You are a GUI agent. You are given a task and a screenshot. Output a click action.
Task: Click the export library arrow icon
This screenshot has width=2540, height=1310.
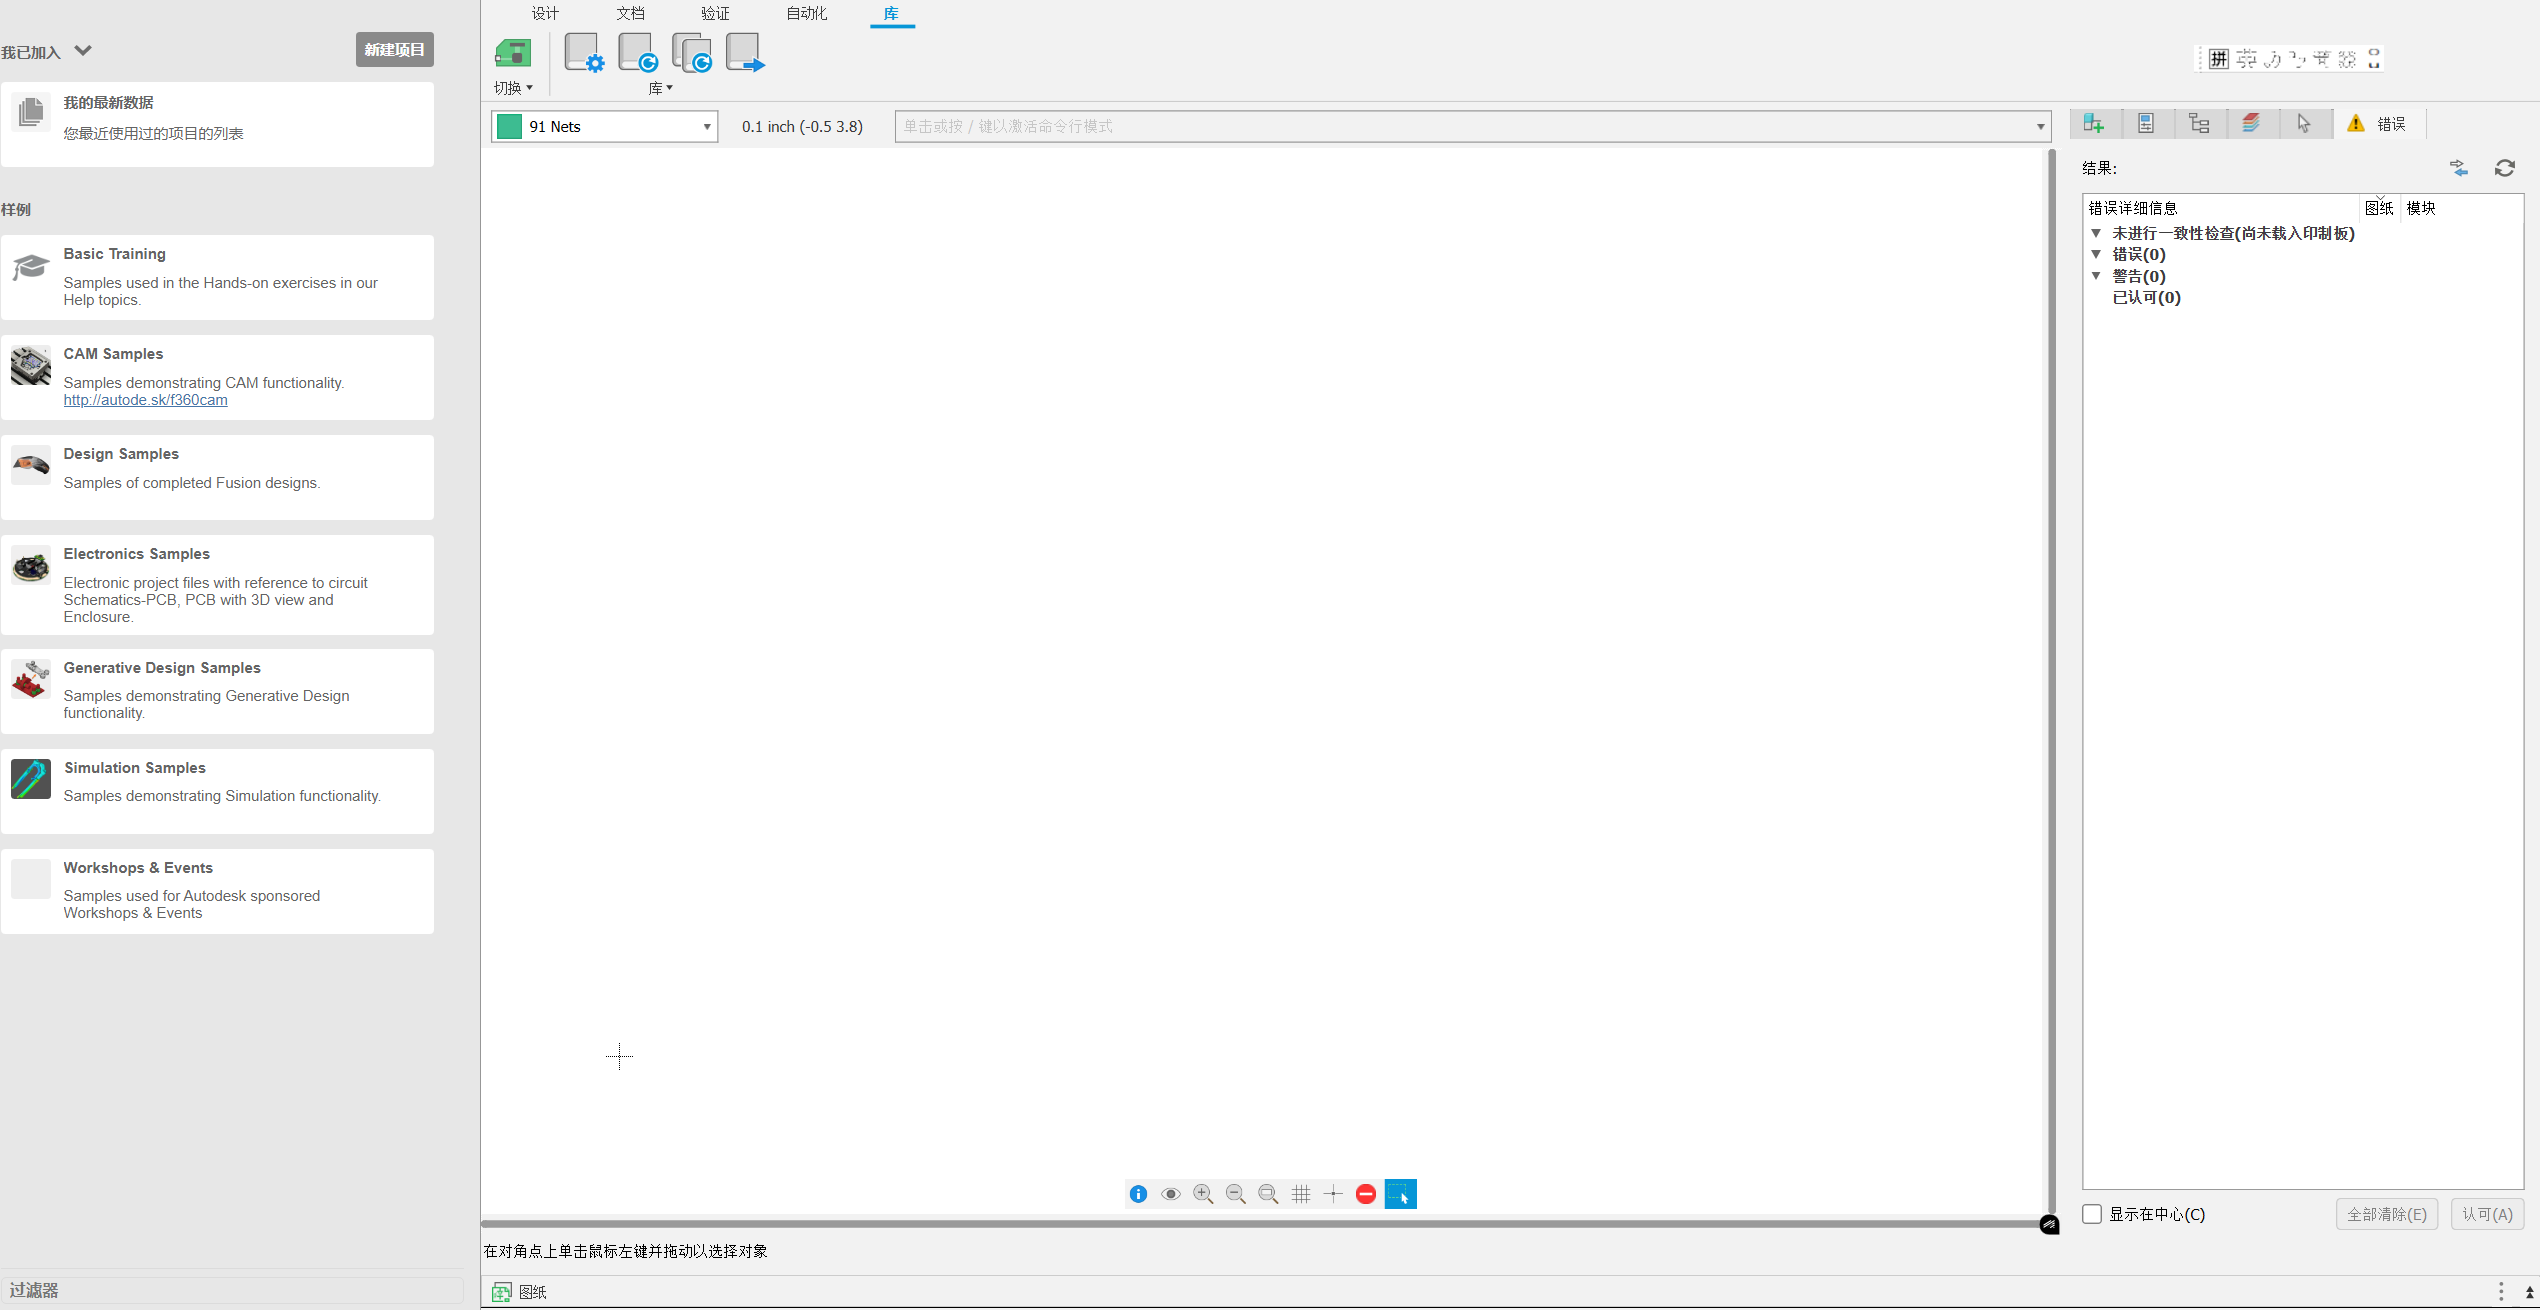click(x=745, y=53)
